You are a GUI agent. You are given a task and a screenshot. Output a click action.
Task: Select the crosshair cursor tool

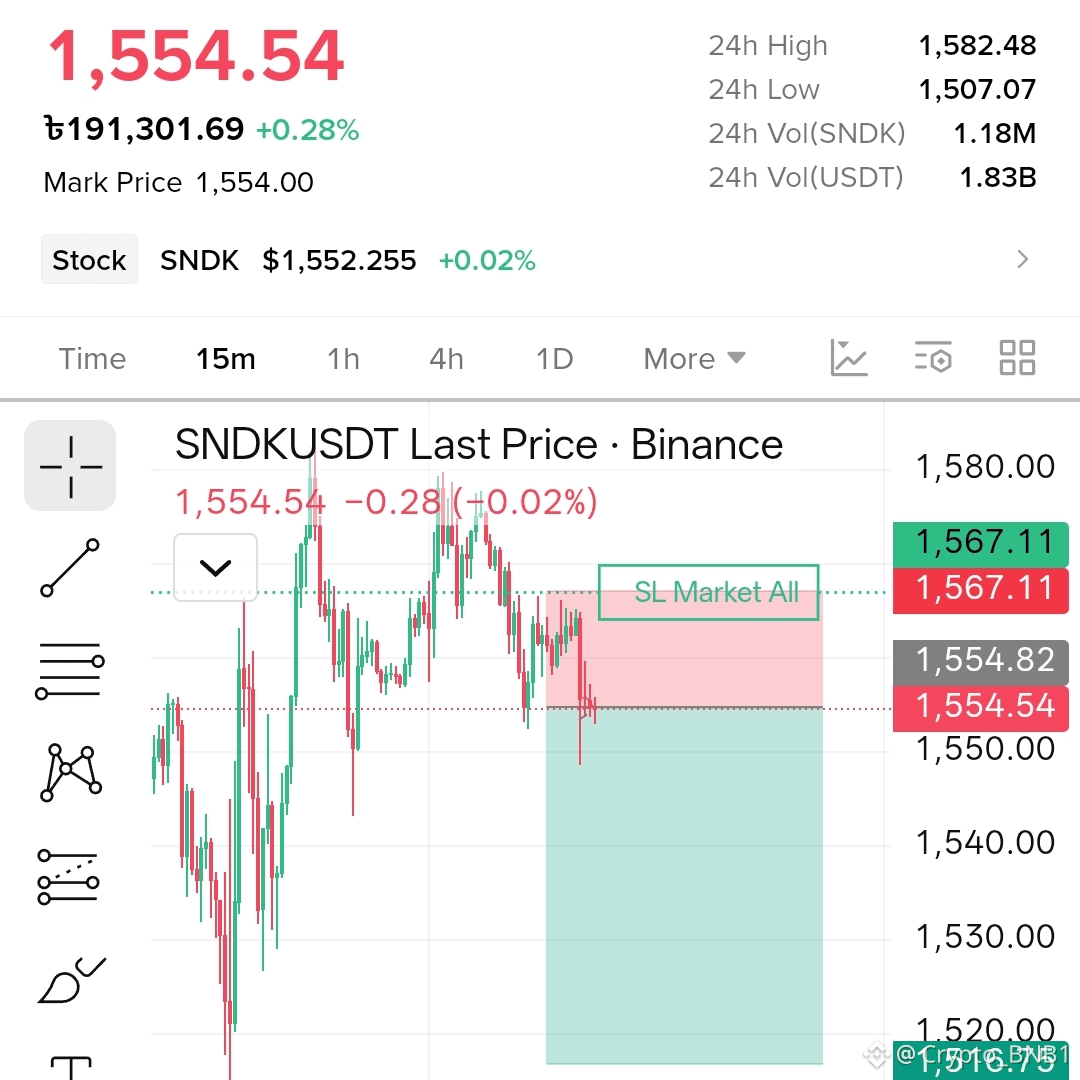click(x=70, y=466)
